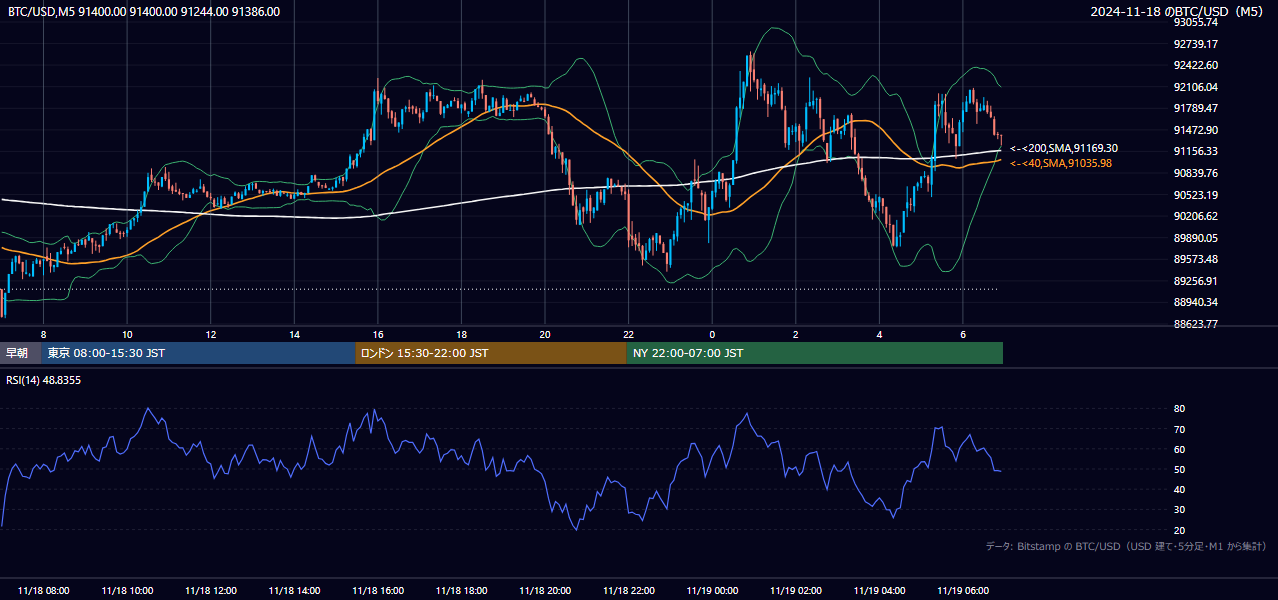Click the ロンドン 15:30-22:00 JST session bar
Viewport: 1278px width, 600px height.
(x=491, y=353)
